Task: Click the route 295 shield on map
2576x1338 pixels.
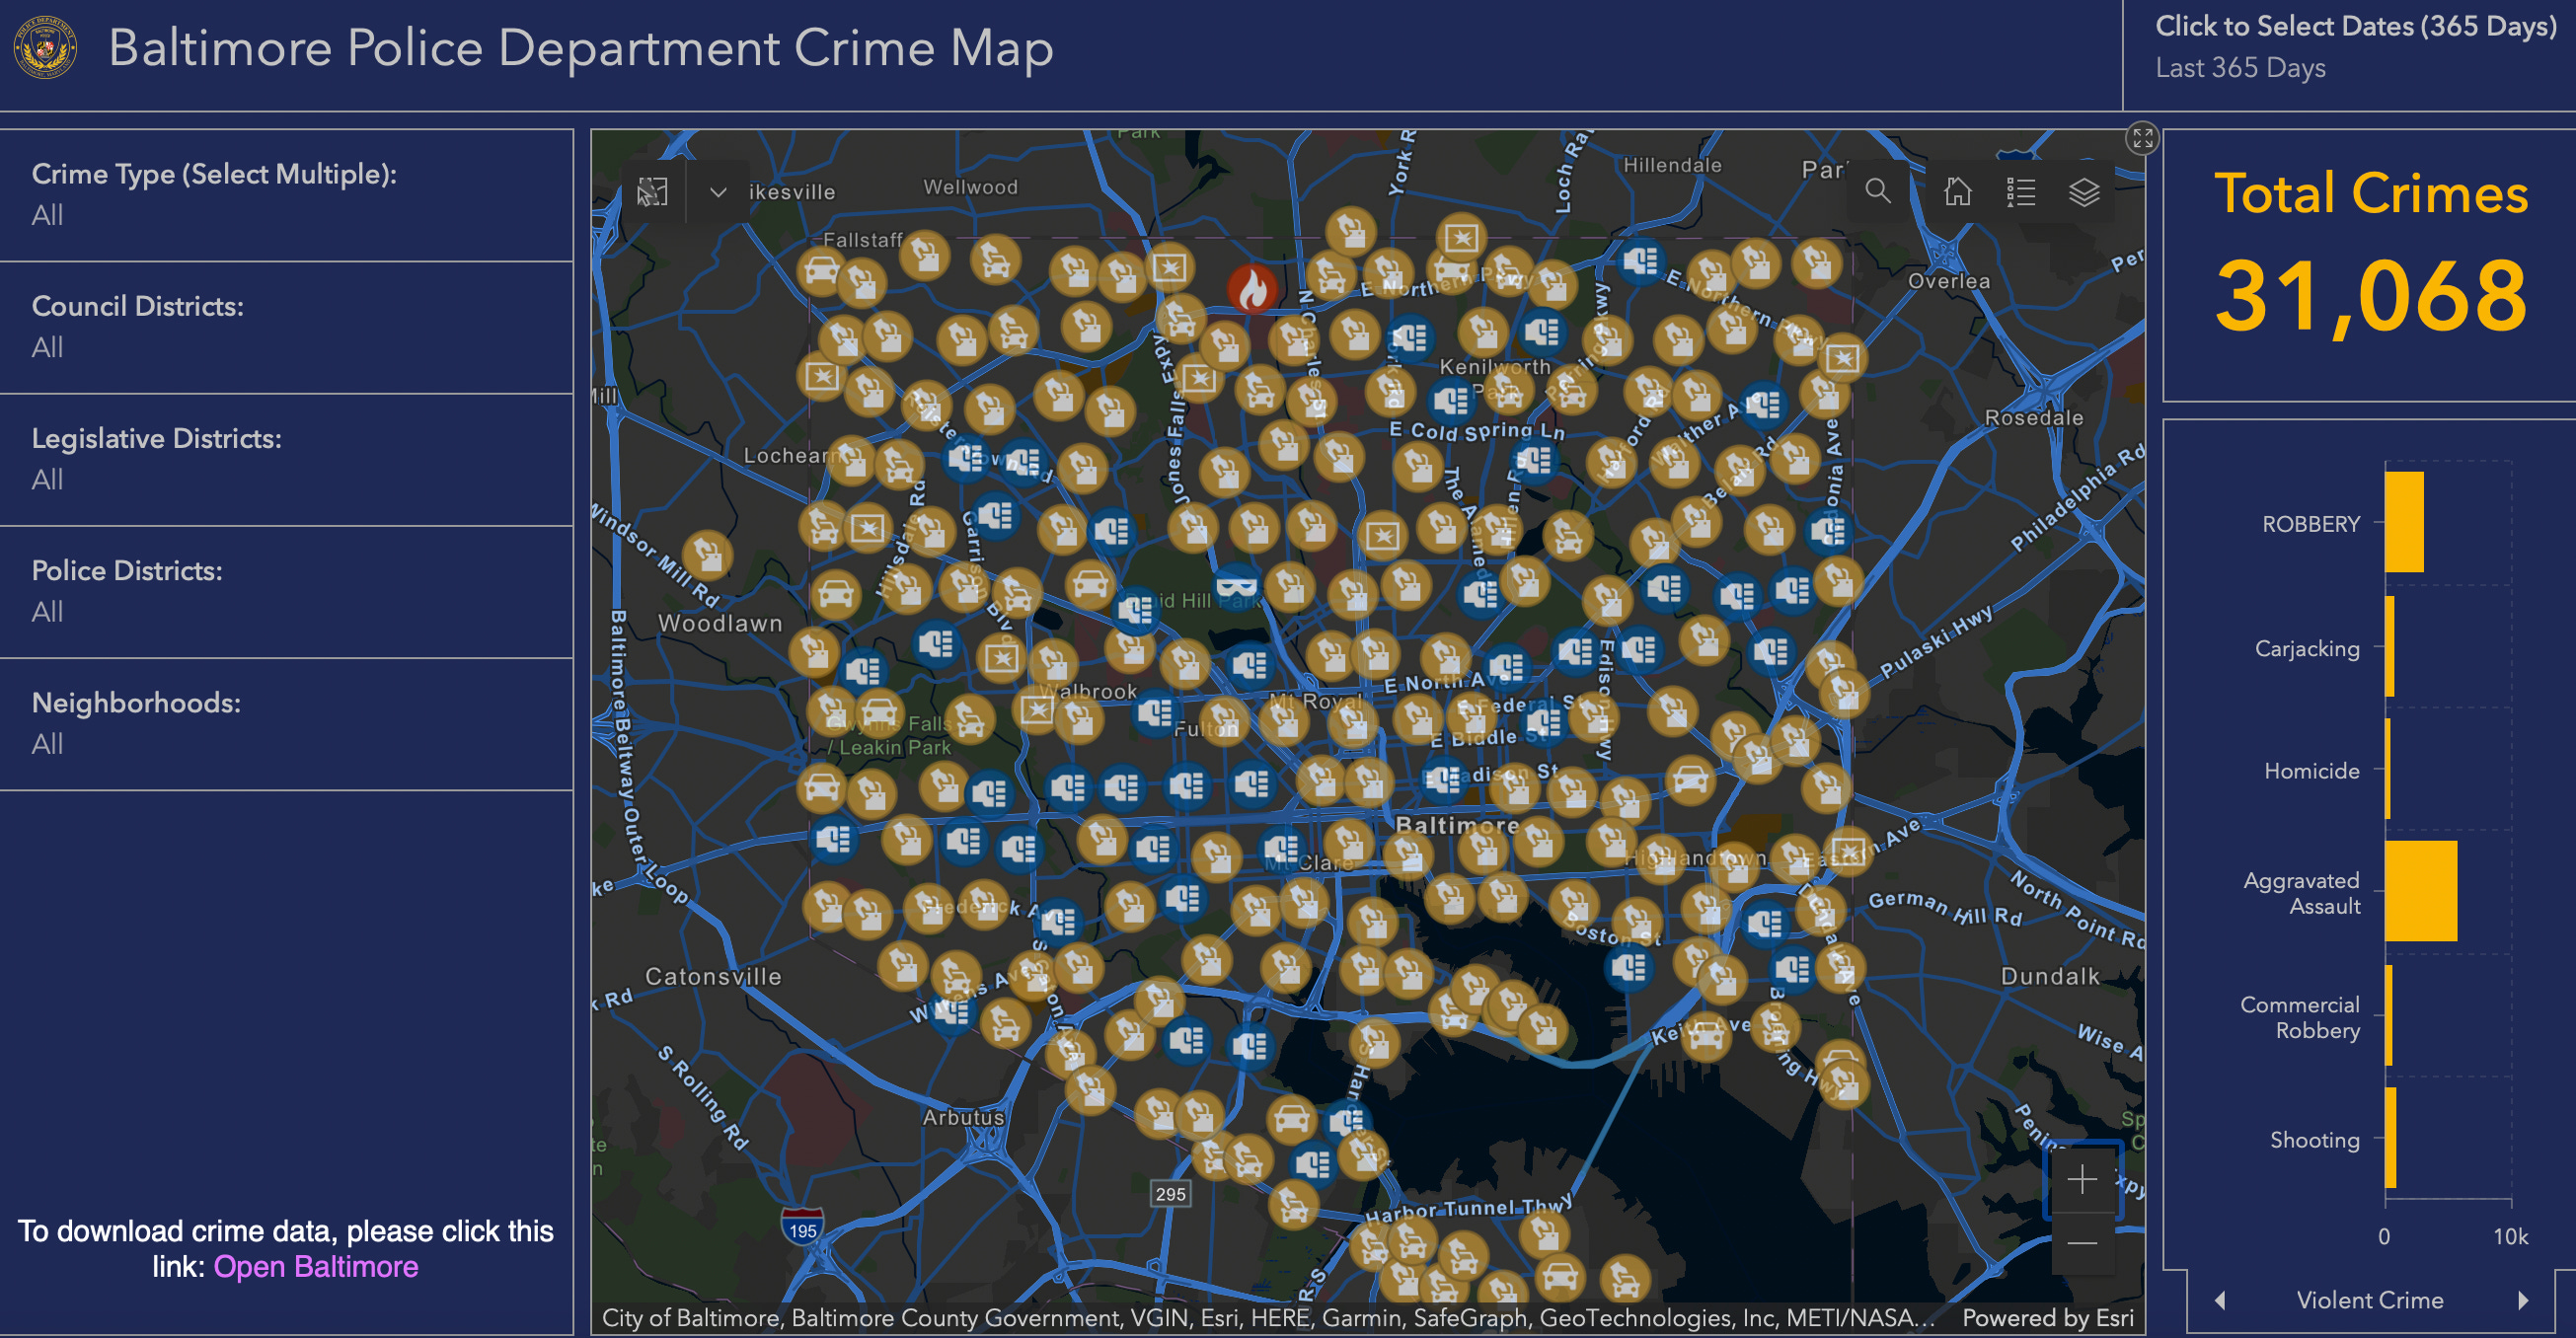Action: (1170, 1193)
